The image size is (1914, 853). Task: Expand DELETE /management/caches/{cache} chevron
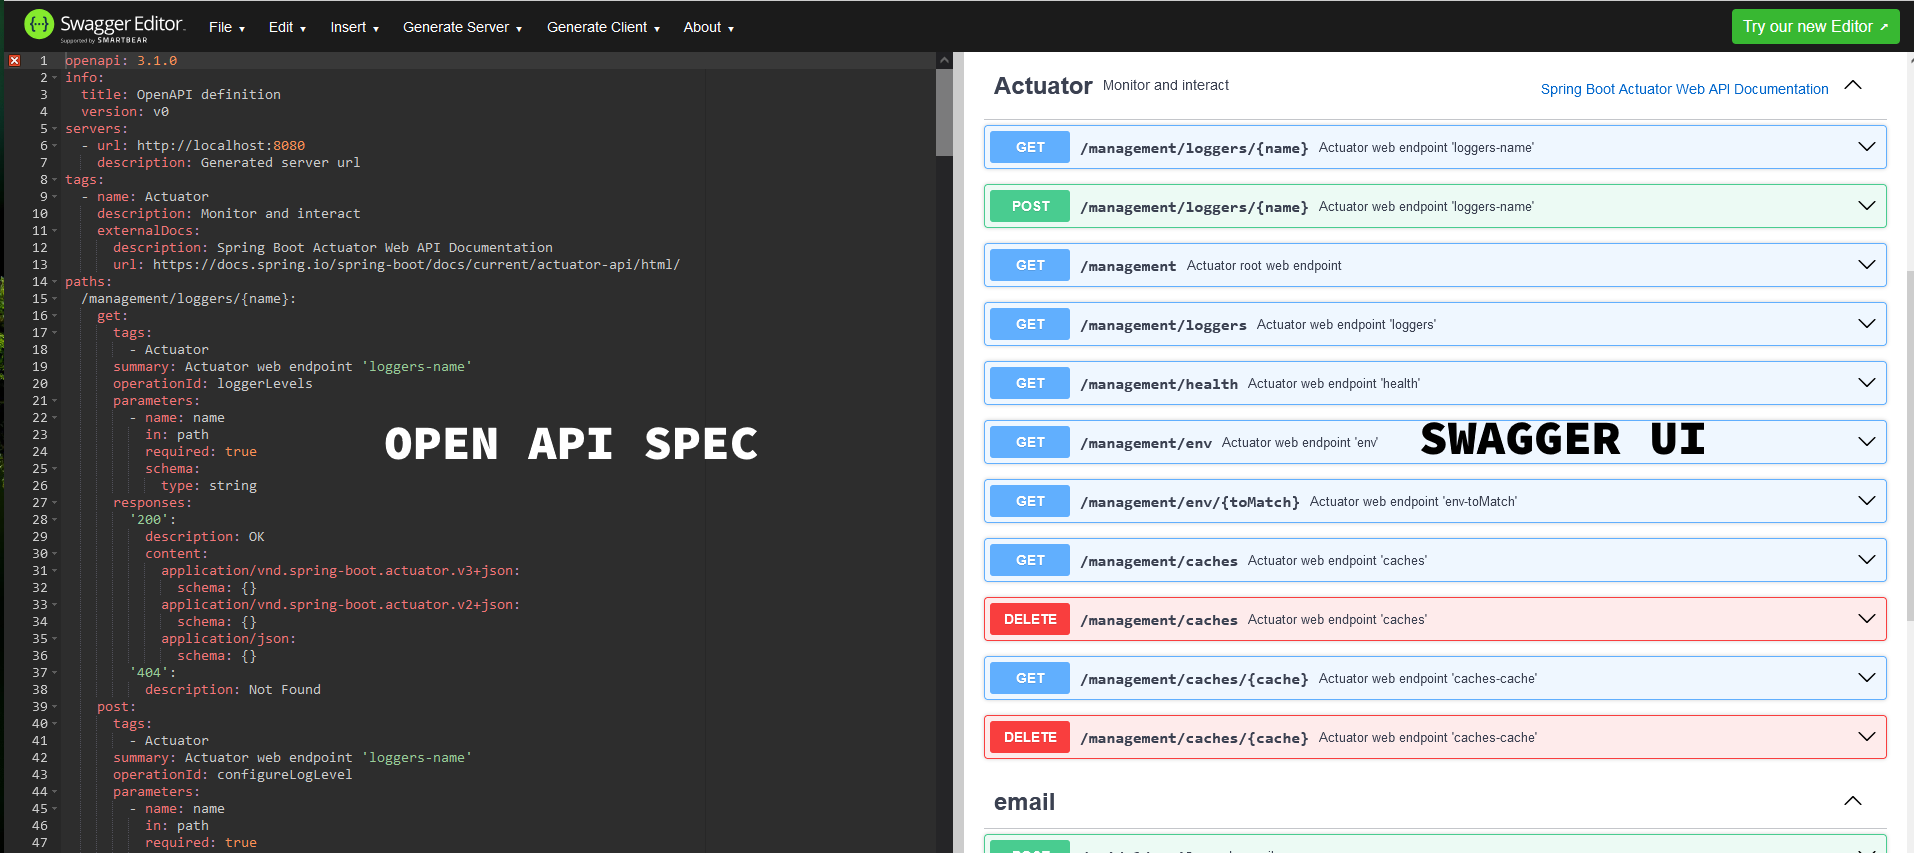[1866, 737]
